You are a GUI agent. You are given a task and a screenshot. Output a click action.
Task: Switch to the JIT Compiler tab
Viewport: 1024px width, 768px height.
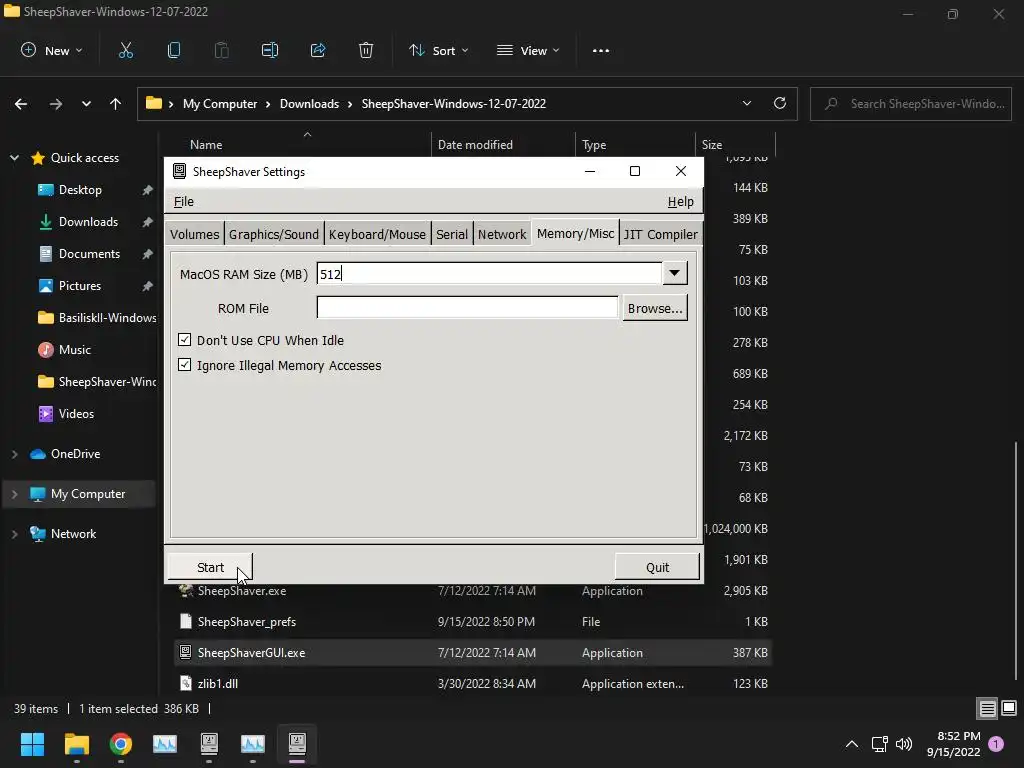(660, 234)
